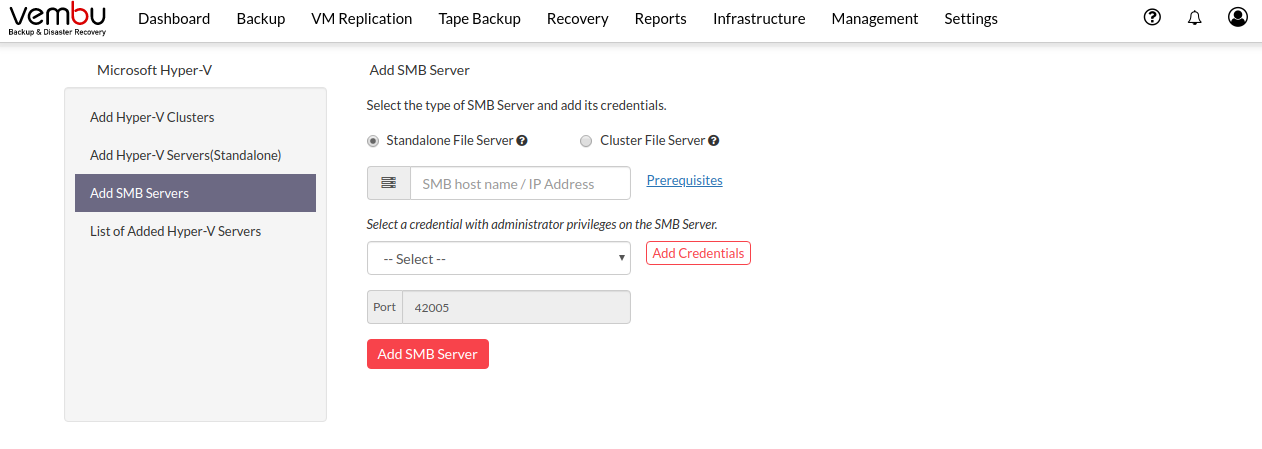The image size is (1262, 449).
Task: Select Add Hyper-V Clusters in sidebar
Action: tap(152, 117)
